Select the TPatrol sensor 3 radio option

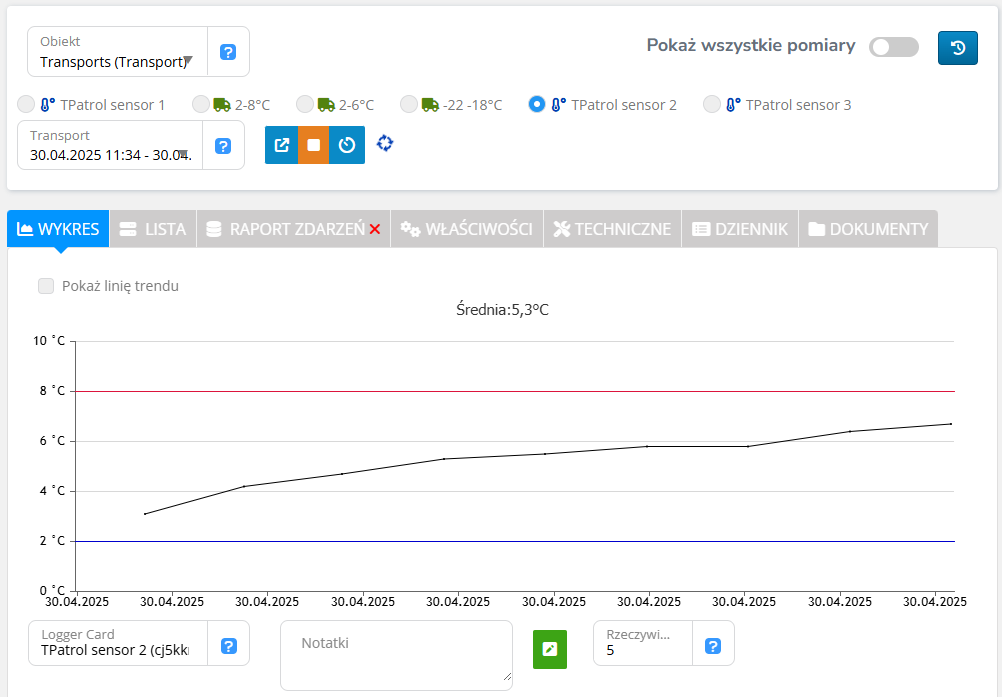(x=711, y=104)
